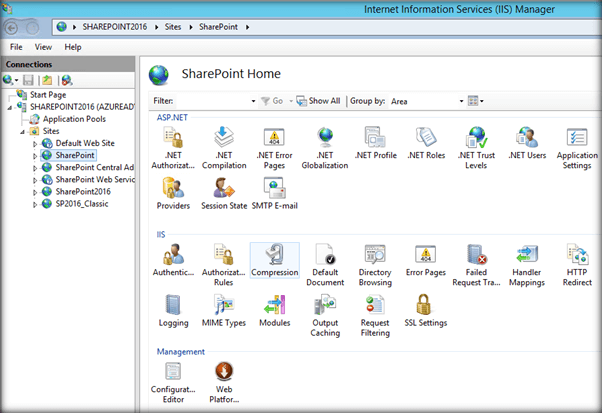This screenshot has height=413, width=602.
Task: Click Show All button
Action: coord(318,101)
